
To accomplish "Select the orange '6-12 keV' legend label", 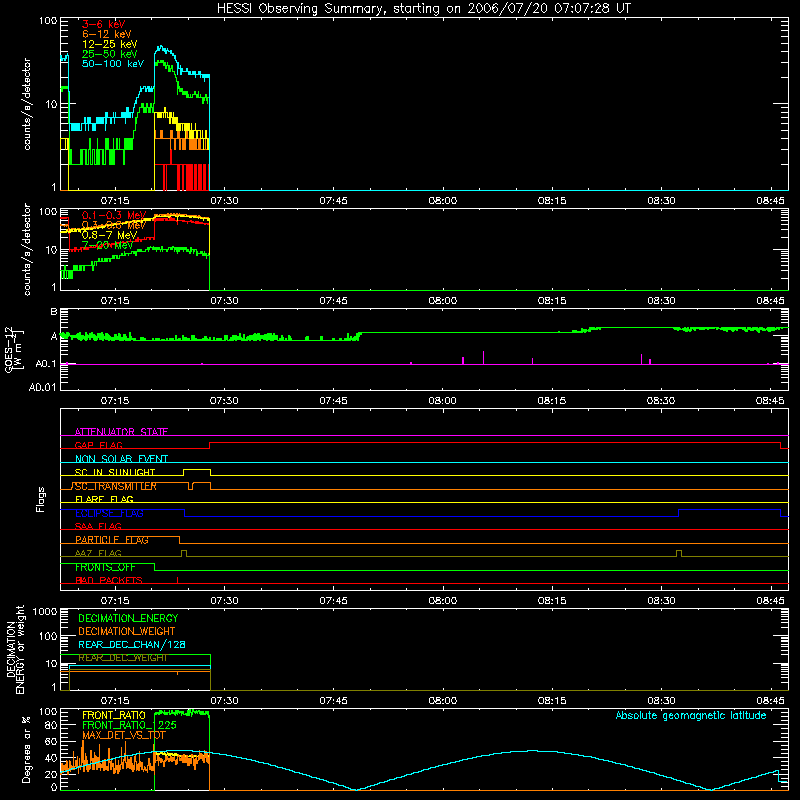I will 107,34.
